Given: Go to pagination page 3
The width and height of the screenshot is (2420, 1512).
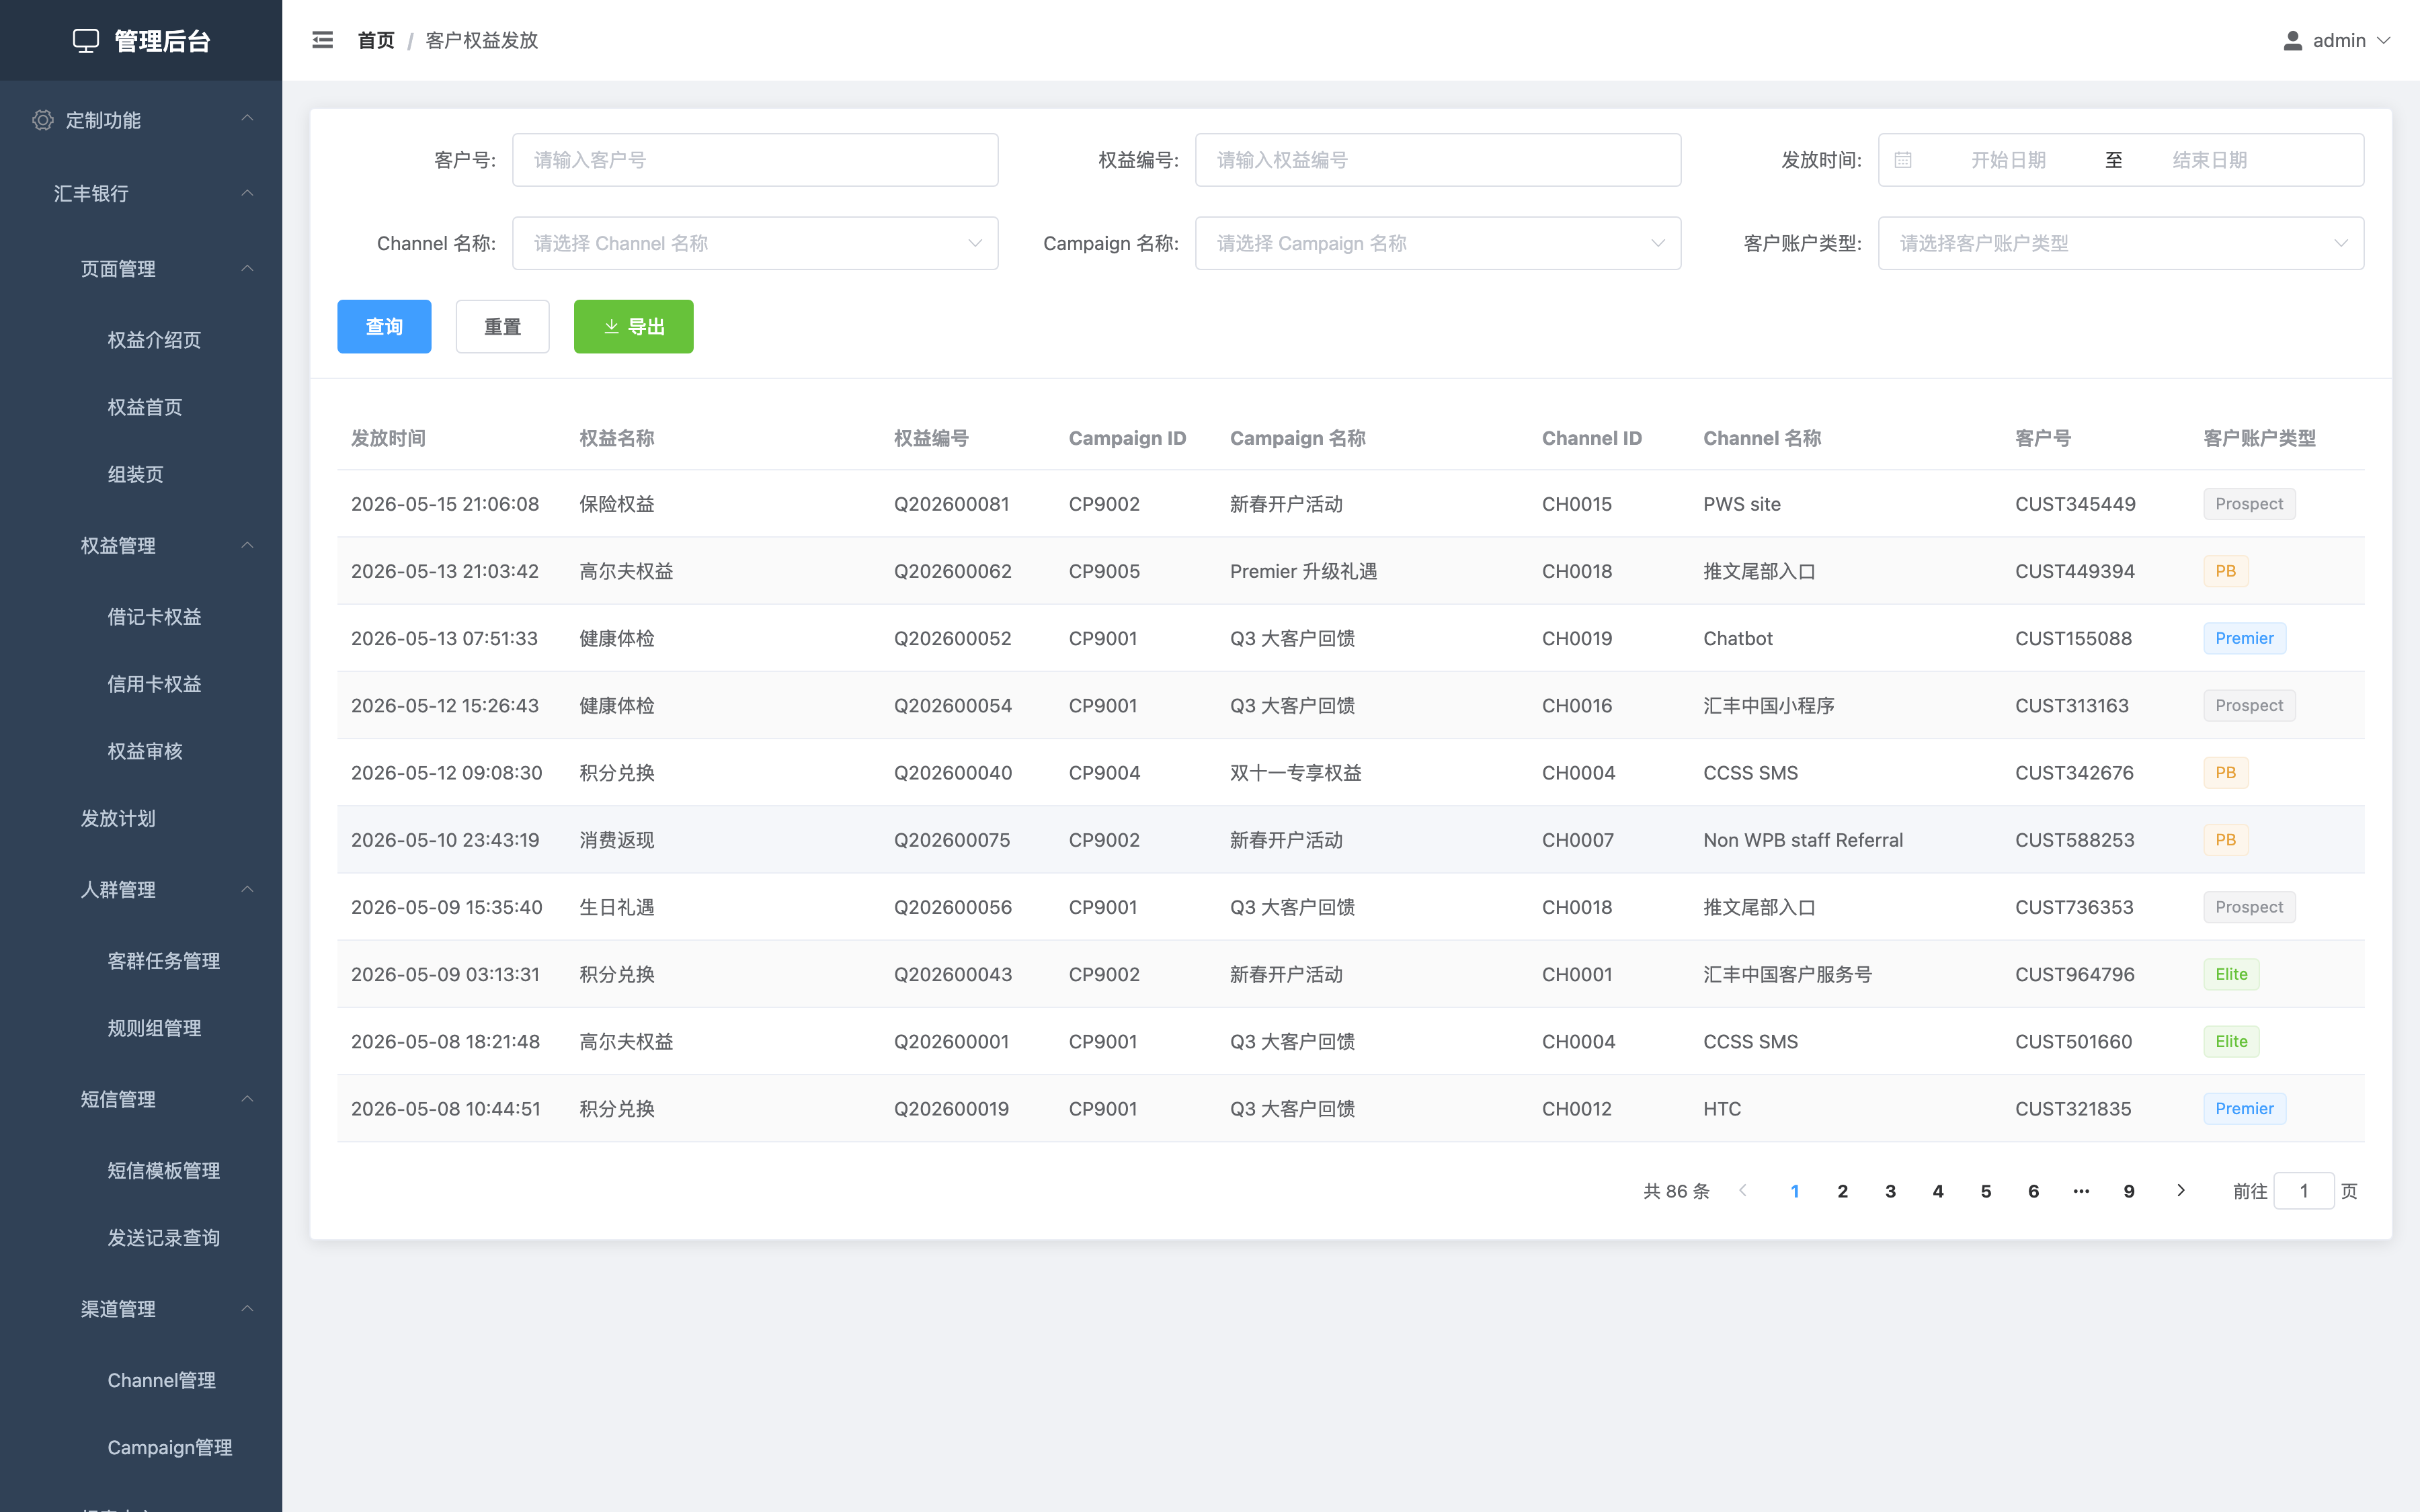Looking at the screenshot, I should (1890, 1191).
